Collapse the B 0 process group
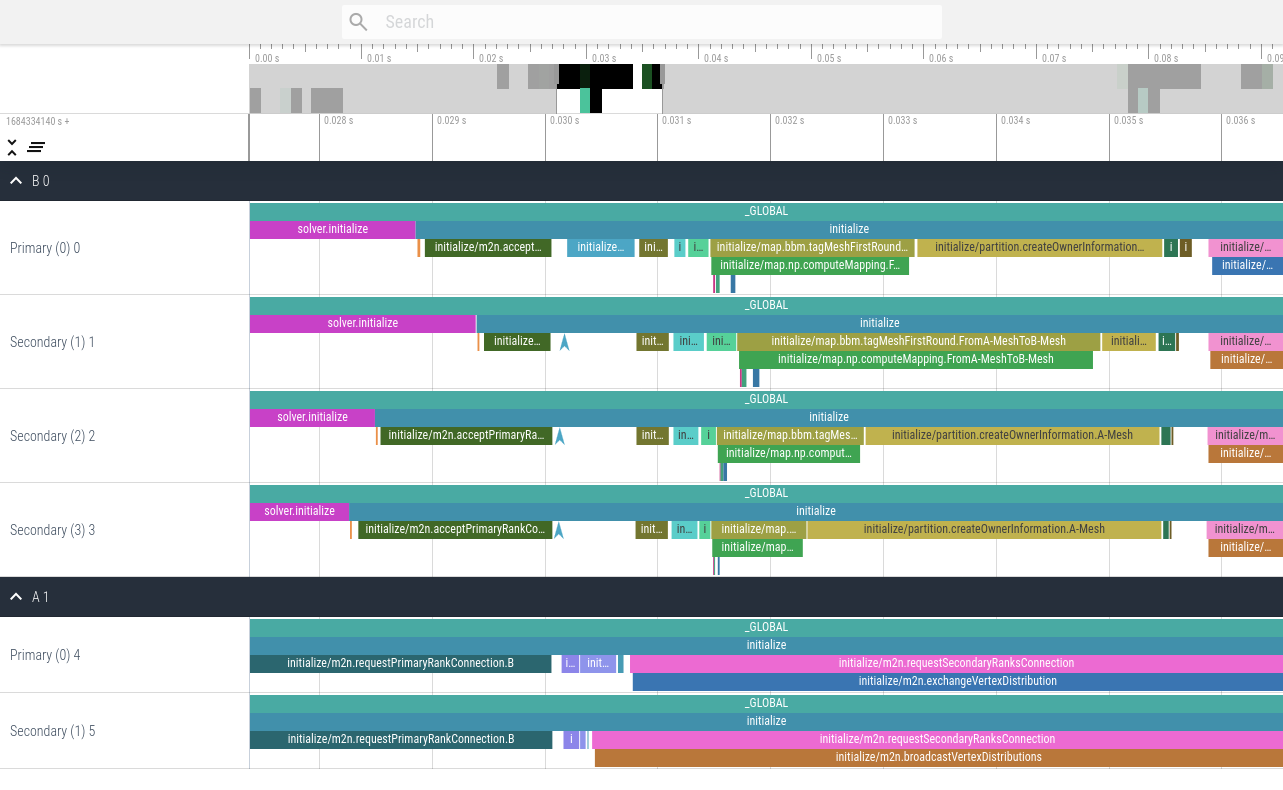This screenshot has height=790, width=1283. coord(15,181)
